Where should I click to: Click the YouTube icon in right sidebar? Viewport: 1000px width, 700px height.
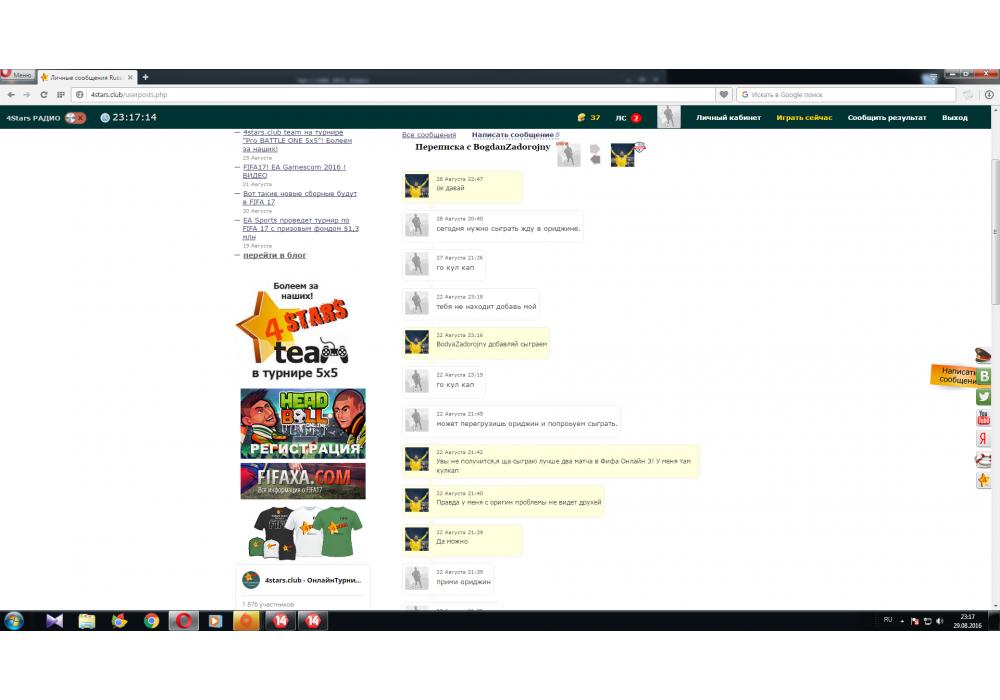coord(984,418)
